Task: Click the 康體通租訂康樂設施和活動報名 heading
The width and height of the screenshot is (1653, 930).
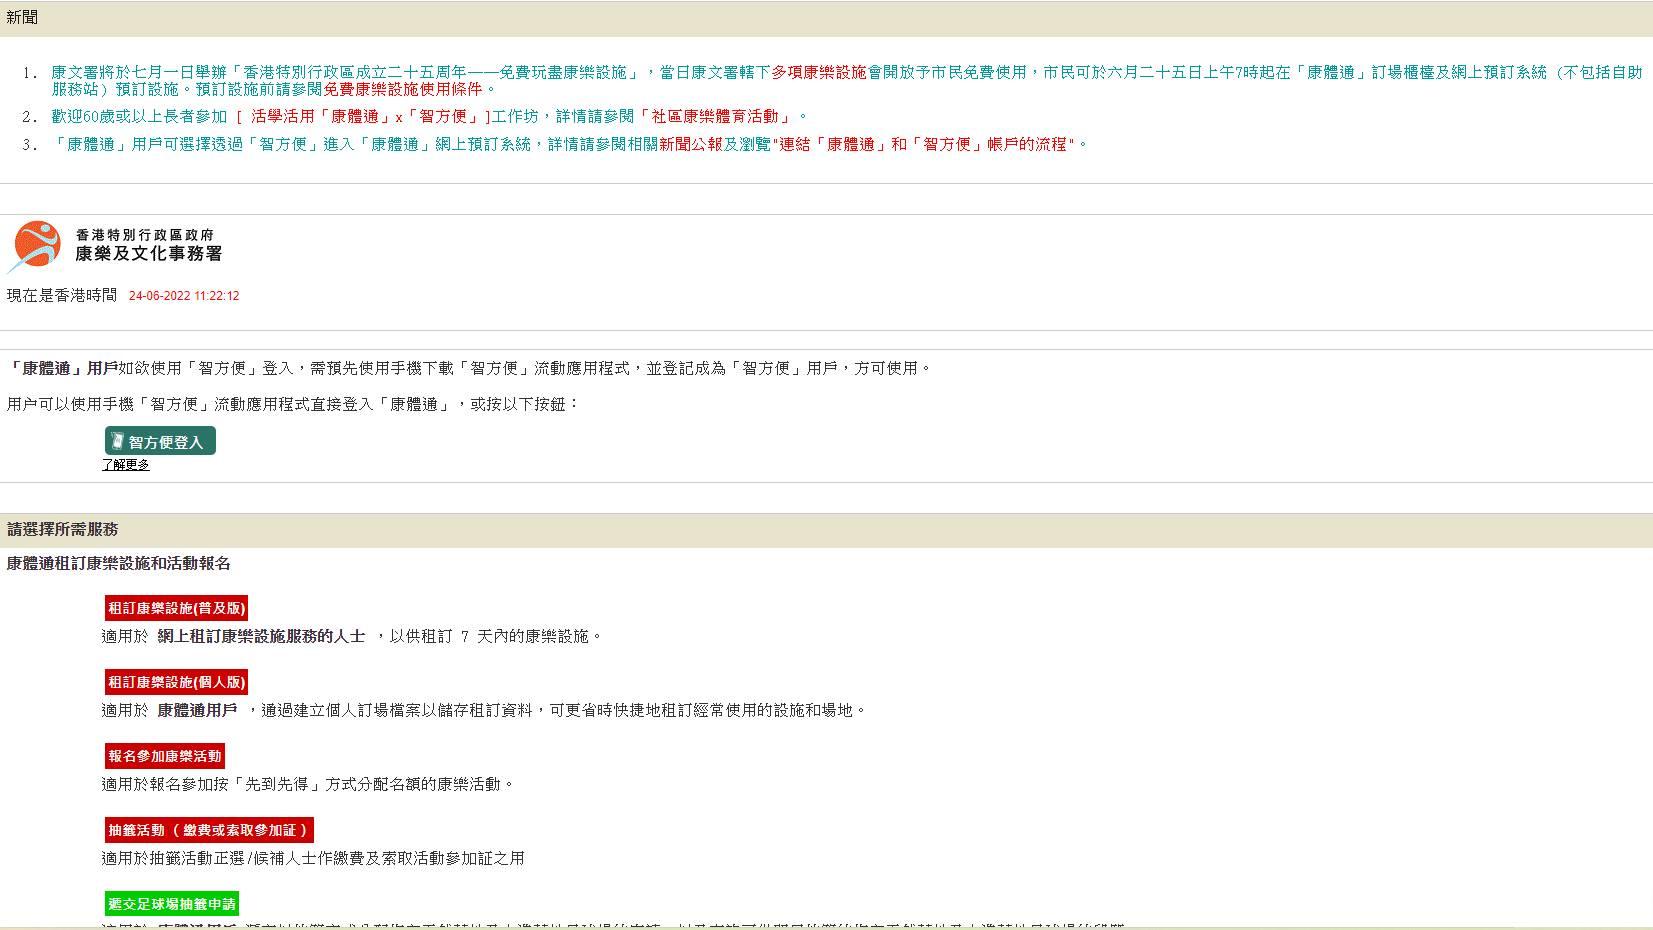Action: (119, 564)
